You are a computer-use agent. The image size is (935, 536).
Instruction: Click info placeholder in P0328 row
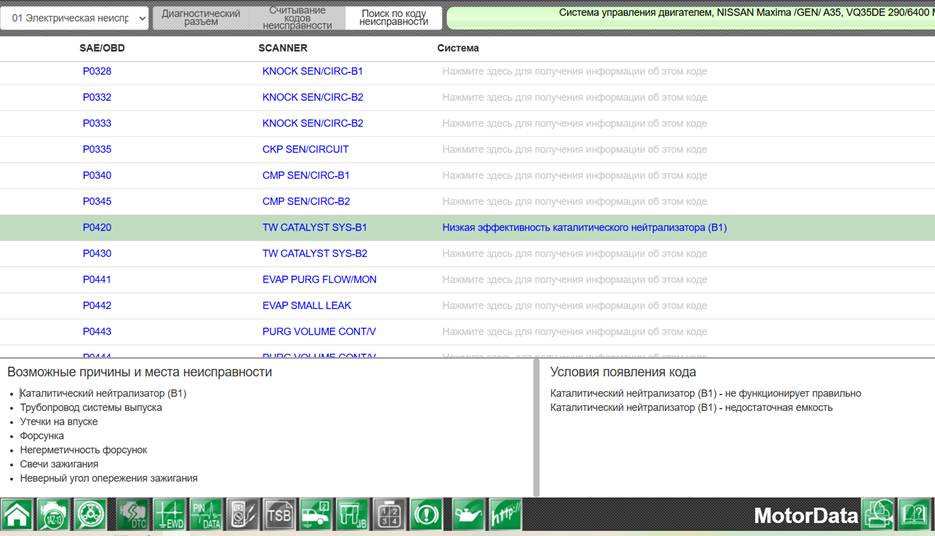click(x=574, y=72)
